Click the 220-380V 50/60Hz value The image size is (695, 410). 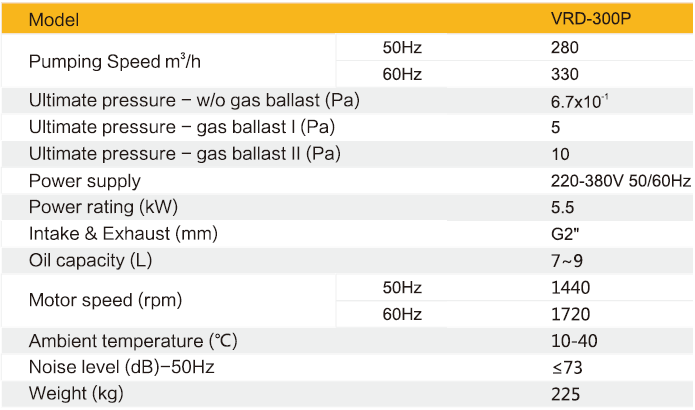tap(620, 181)
